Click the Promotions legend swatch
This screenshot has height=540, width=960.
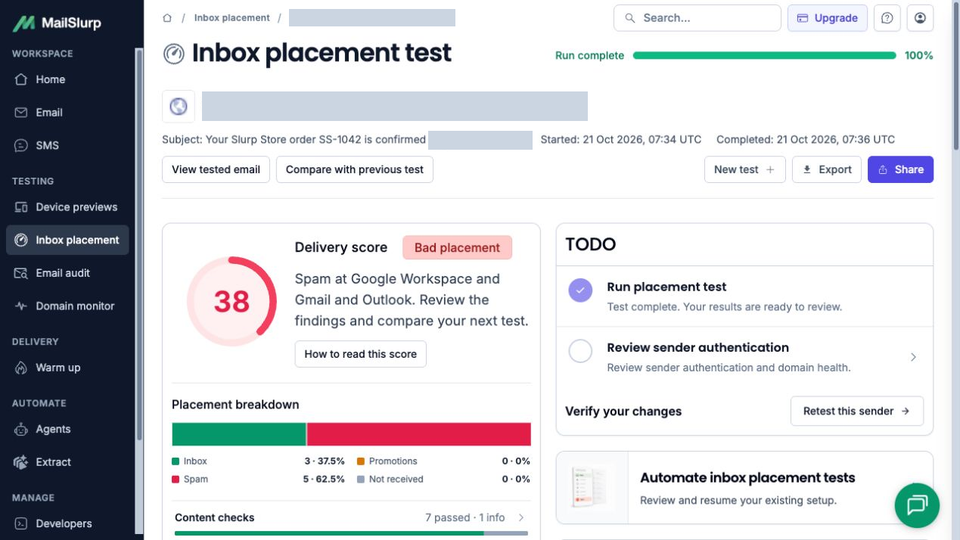361,461
